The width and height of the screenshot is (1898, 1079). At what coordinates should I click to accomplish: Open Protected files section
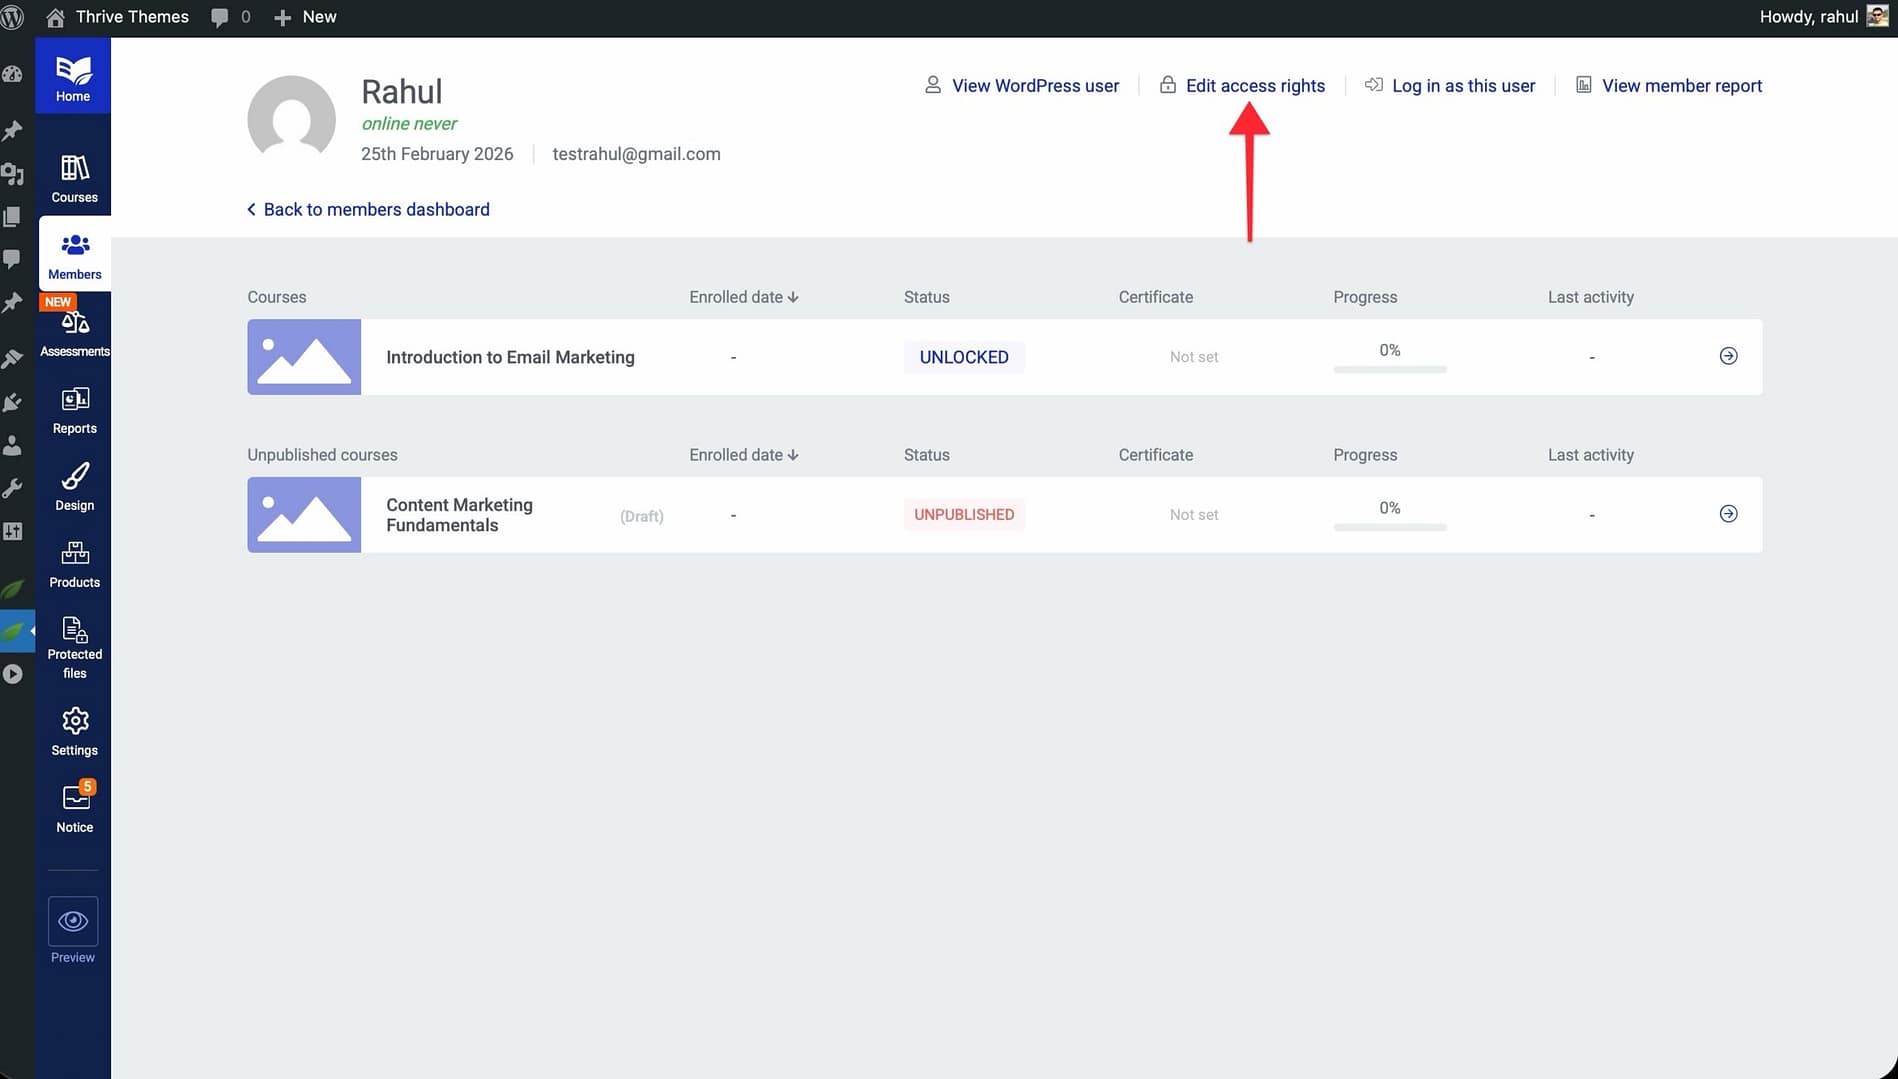click(x=74, y=646)
